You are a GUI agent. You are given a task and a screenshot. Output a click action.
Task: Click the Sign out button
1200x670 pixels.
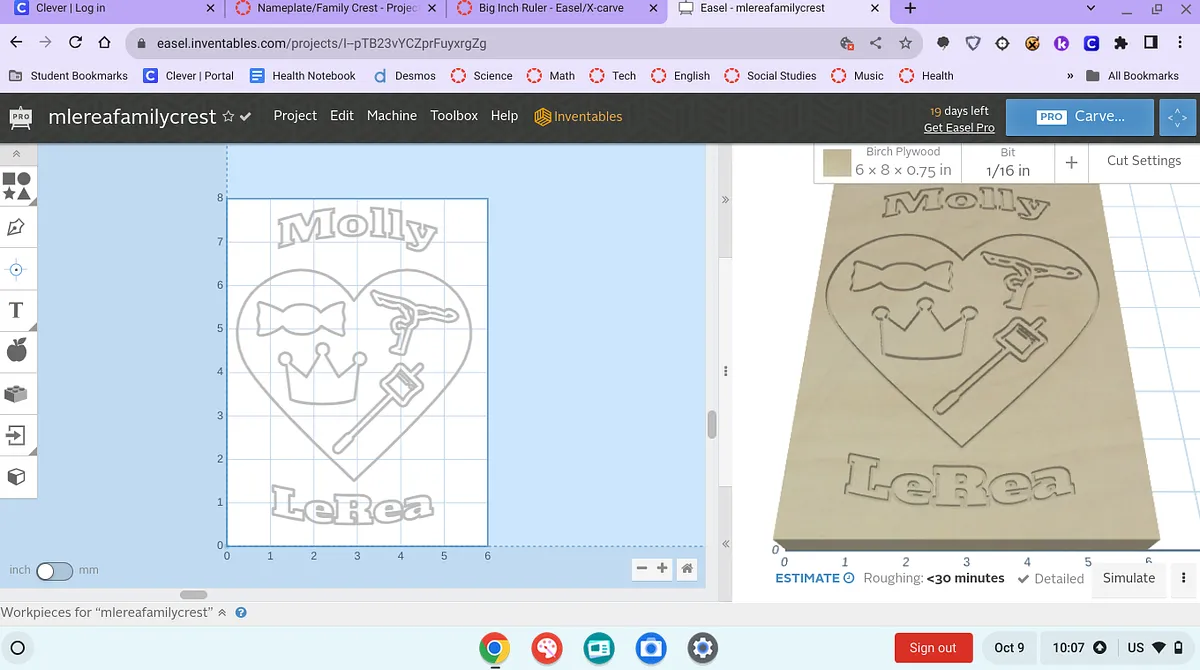pos(932,648)
